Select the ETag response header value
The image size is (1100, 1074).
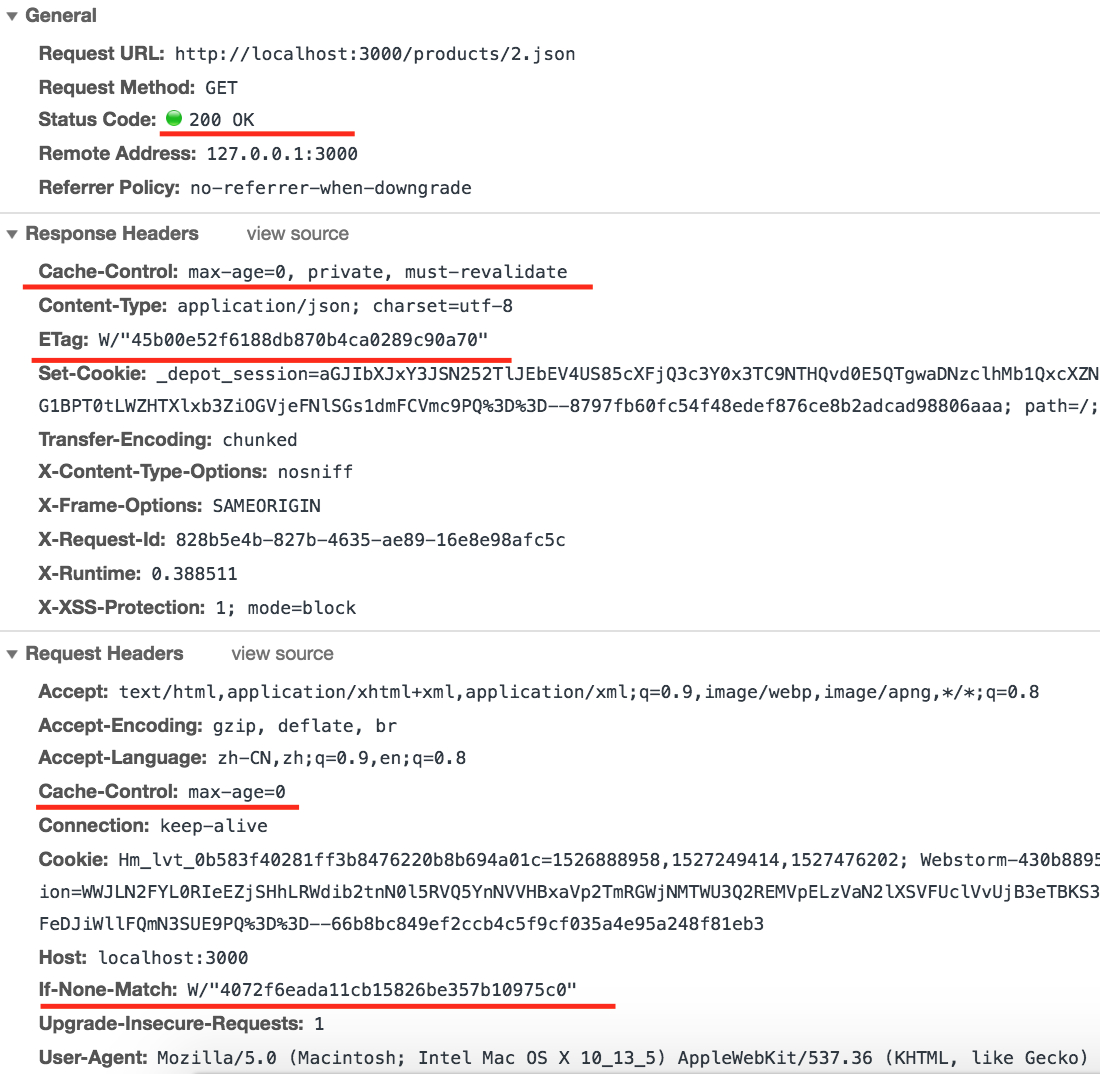293,340
